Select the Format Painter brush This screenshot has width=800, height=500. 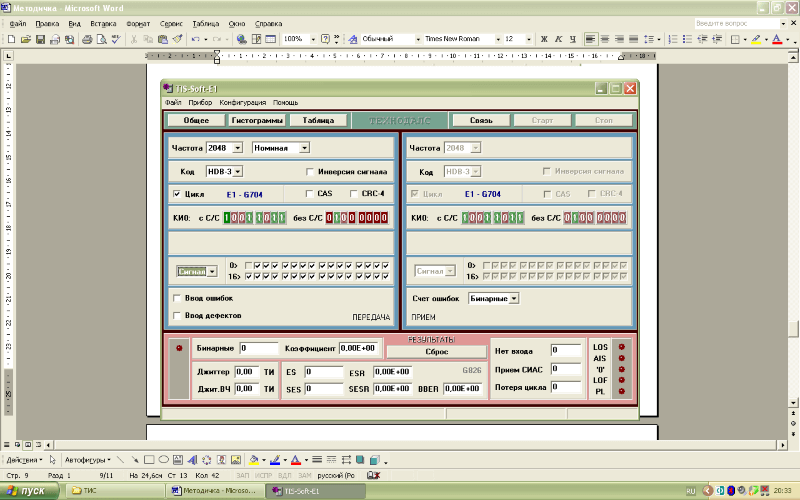tap(177, 39)
